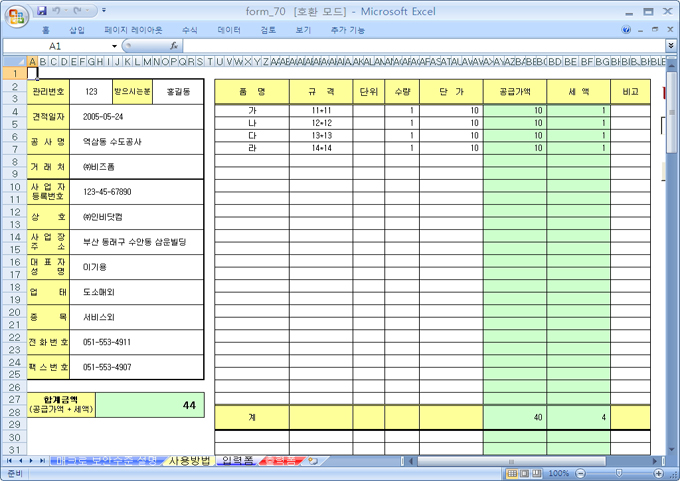Select row 16 header

coord(14,262)
